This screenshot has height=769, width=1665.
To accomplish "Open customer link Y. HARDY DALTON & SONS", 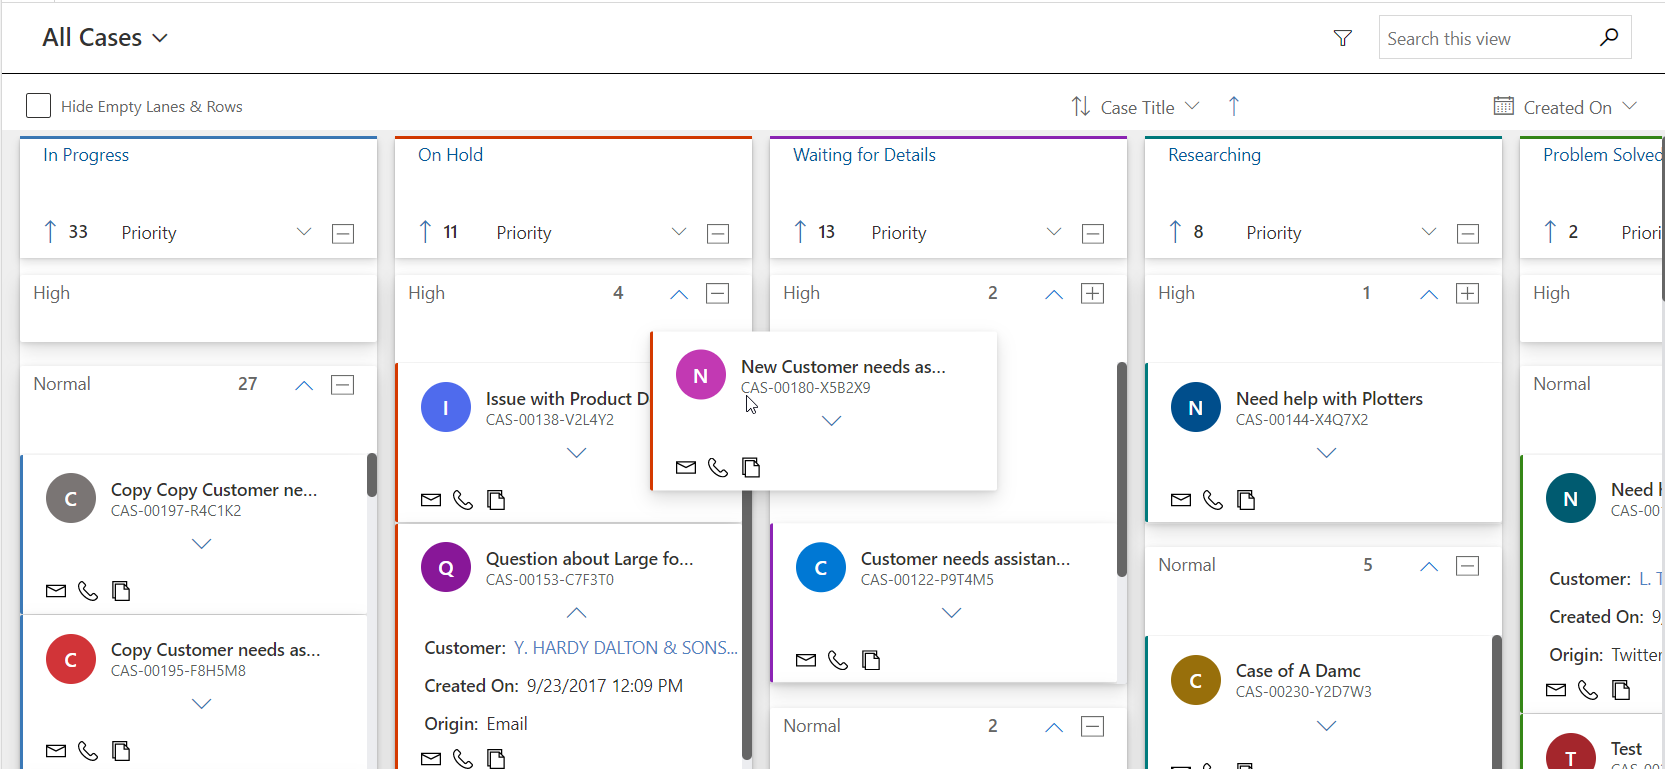I will coord(625,648).
